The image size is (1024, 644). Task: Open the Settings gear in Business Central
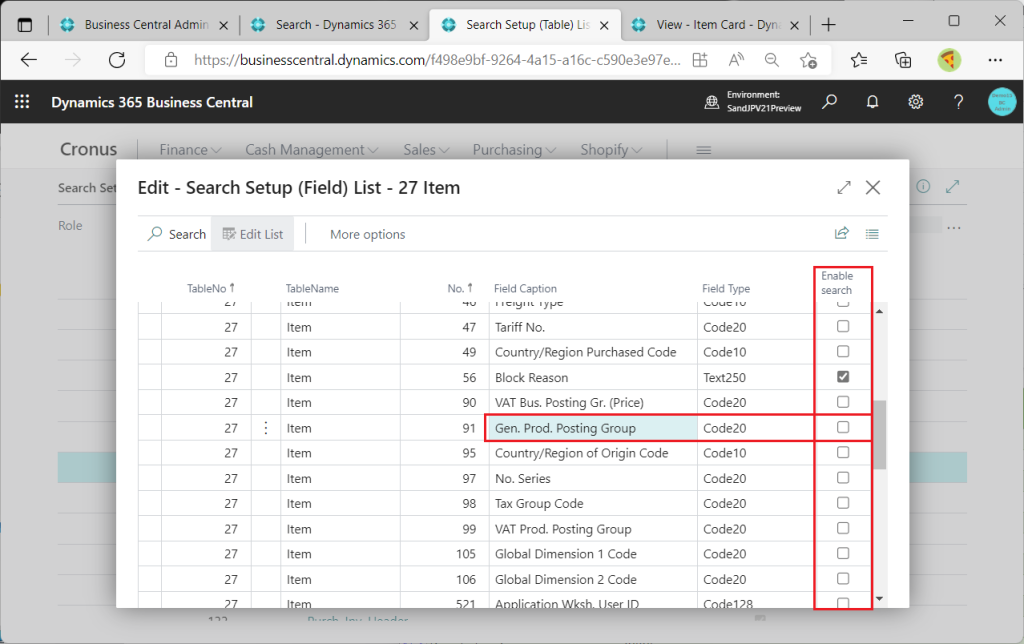click(x=916, y=102)
